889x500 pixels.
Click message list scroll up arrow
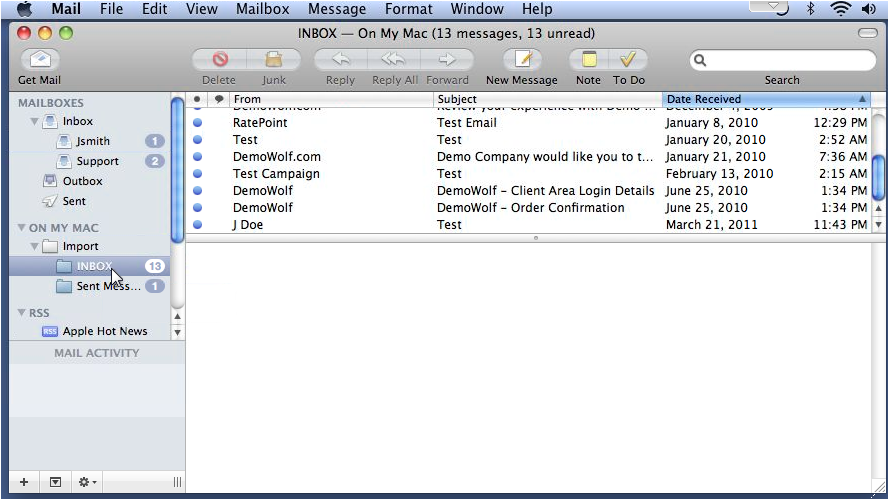click(878, 209)
